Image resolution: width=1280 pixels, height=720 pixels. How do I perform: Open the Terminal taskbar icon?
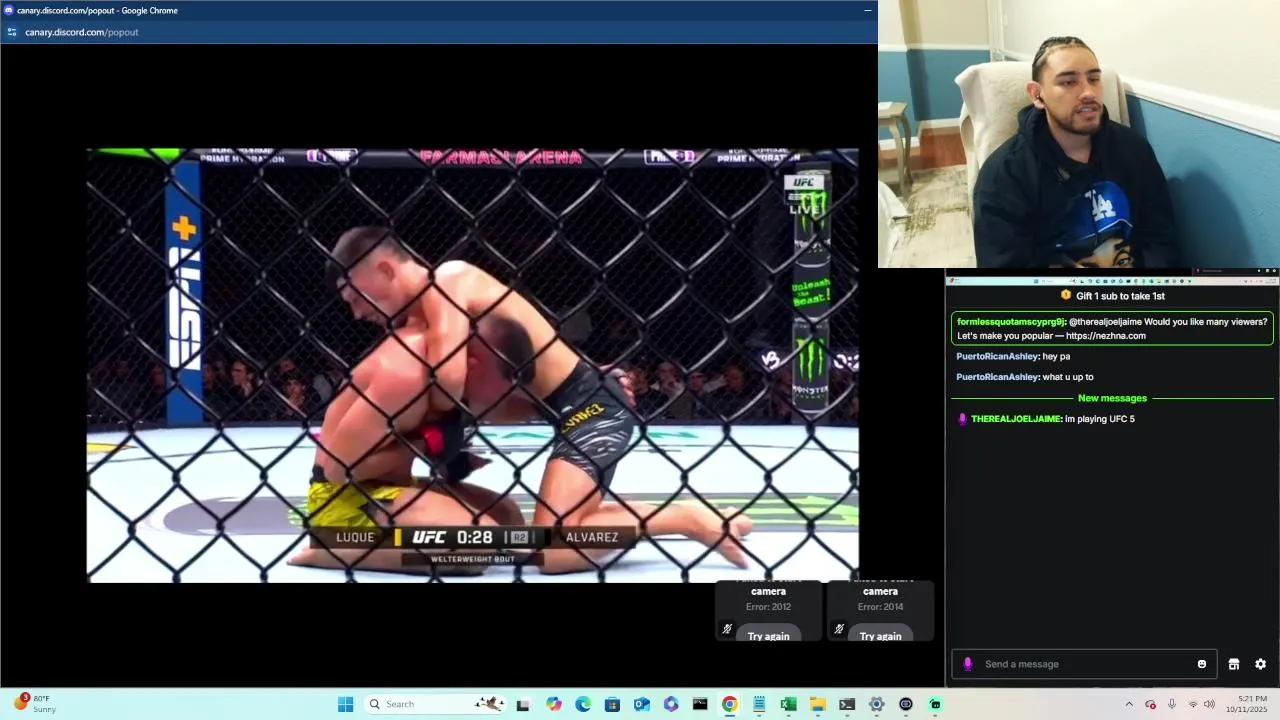pos(847,704)
